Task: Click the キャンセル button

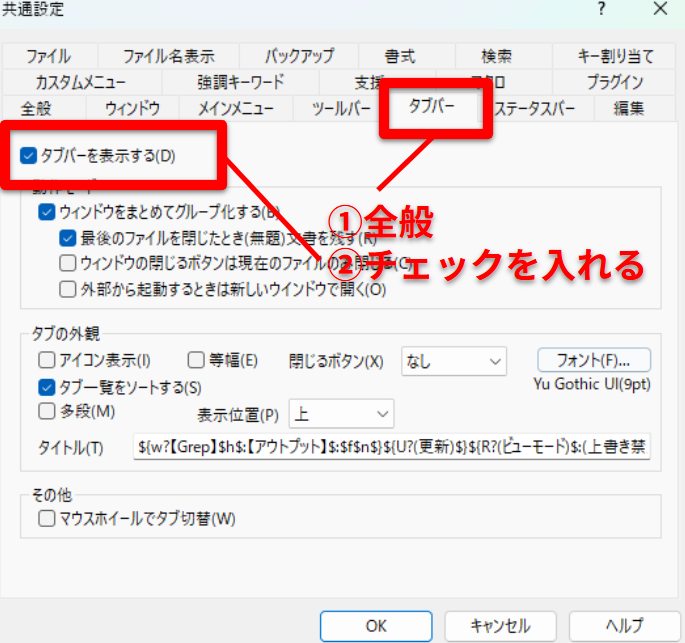Action: [499, 626]
